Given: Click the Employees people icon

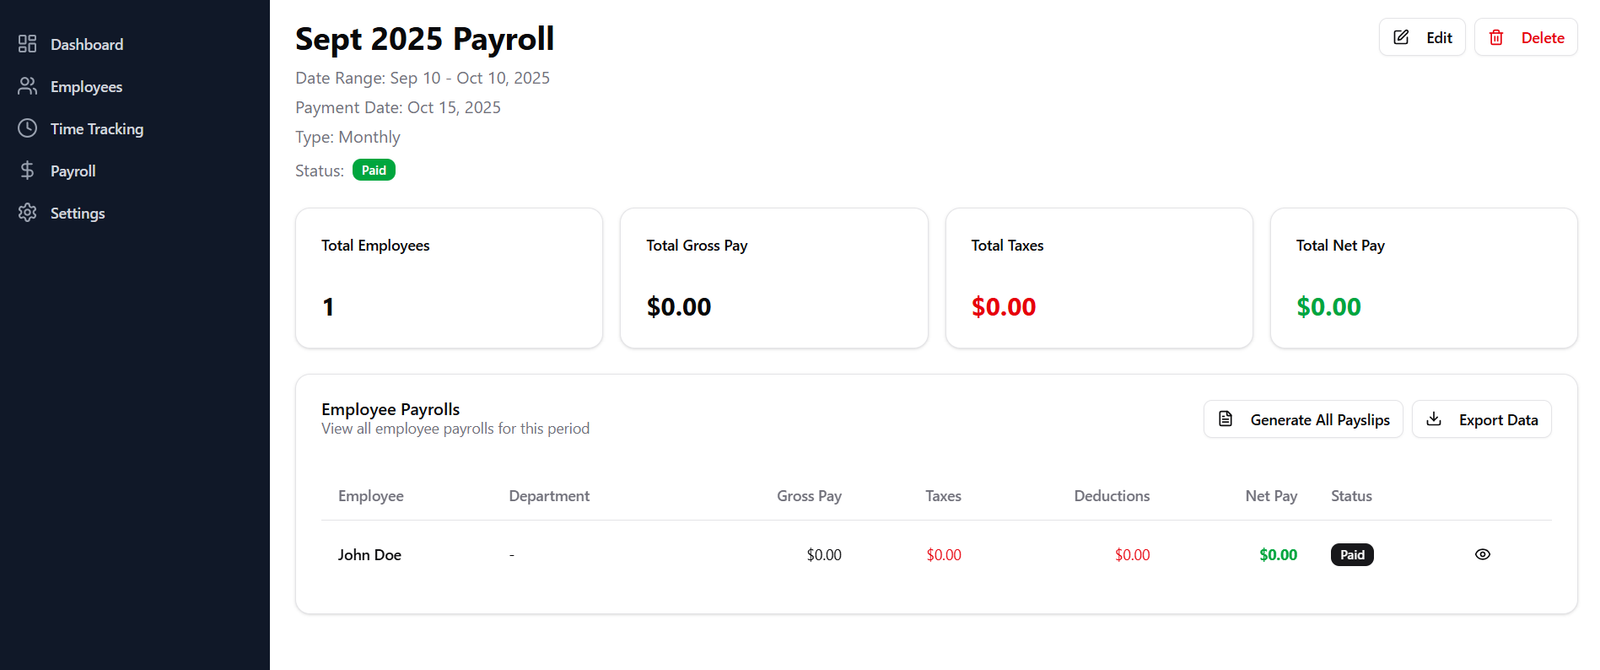Looking at the screenshot, I should coord(27,86).
